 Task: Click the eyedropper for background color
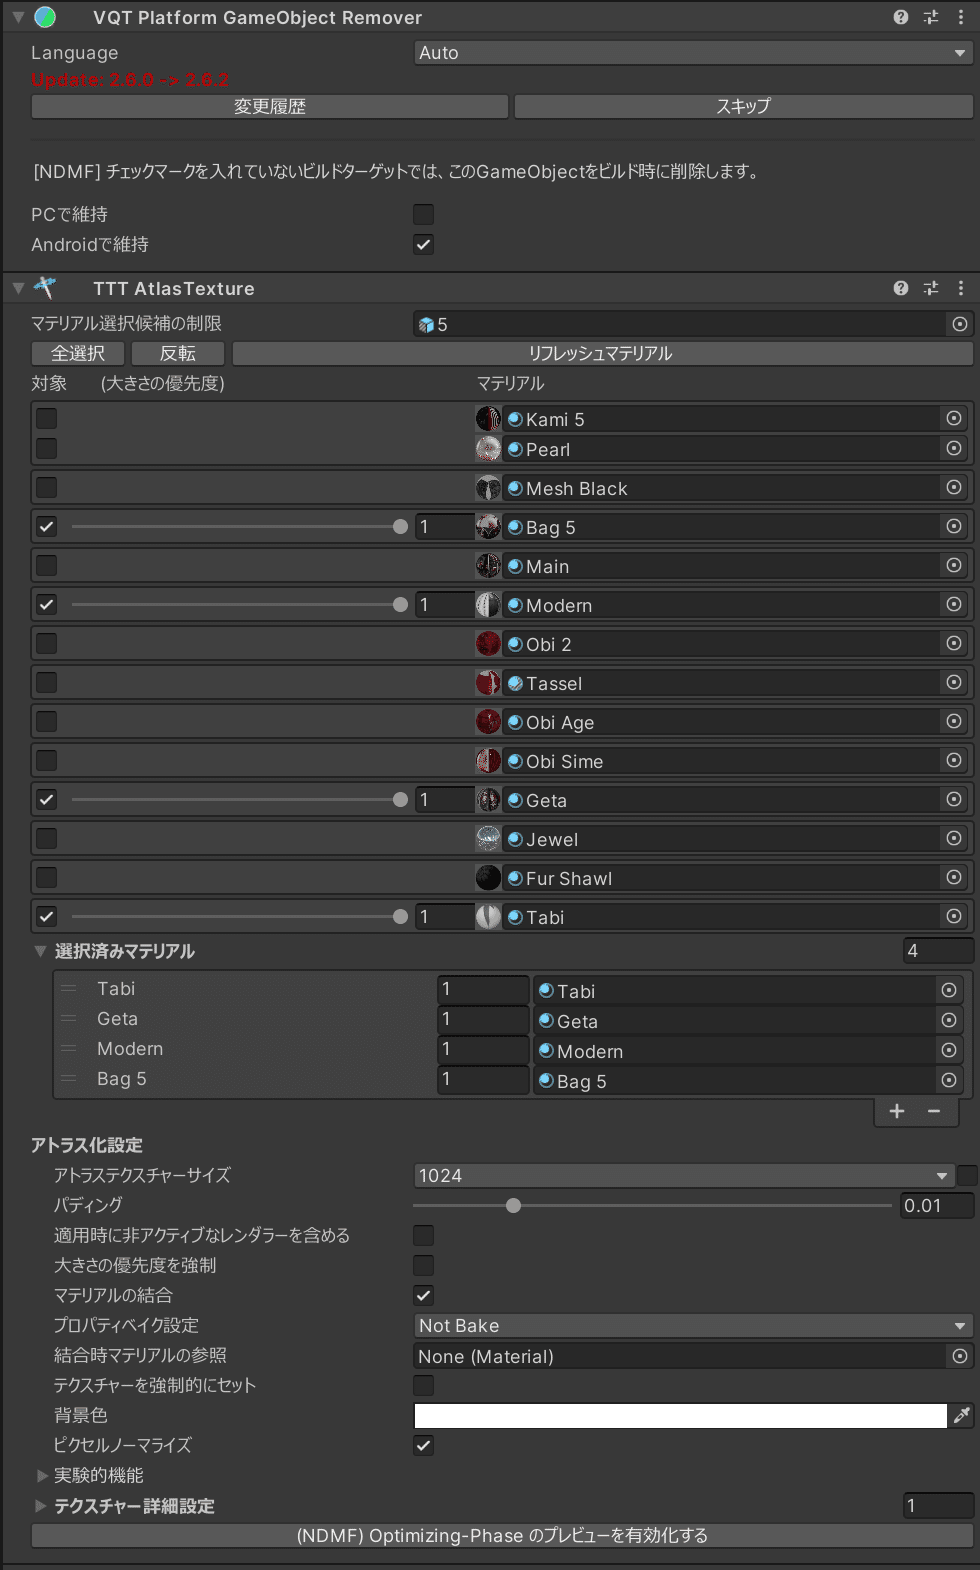click(962, 1415)
